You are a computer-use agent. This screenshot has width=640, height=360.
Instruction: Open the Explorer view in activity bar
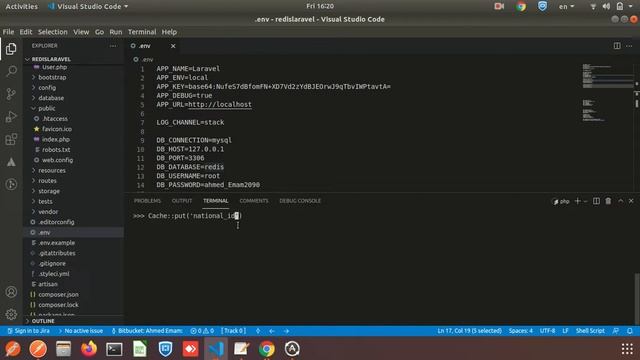11,49
